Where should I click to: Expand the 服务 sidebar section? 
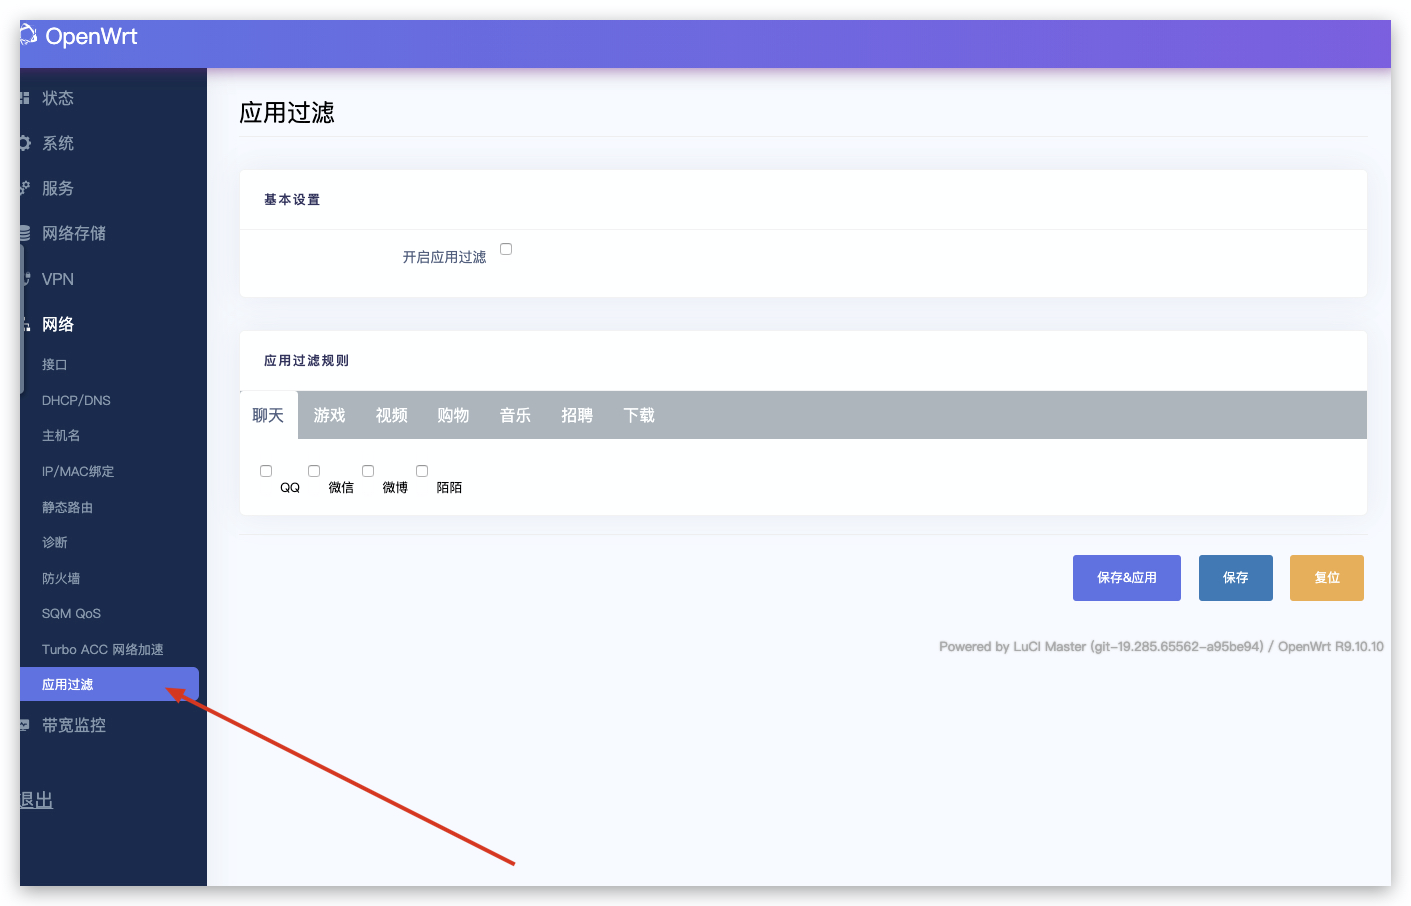(x=55, y=188)
